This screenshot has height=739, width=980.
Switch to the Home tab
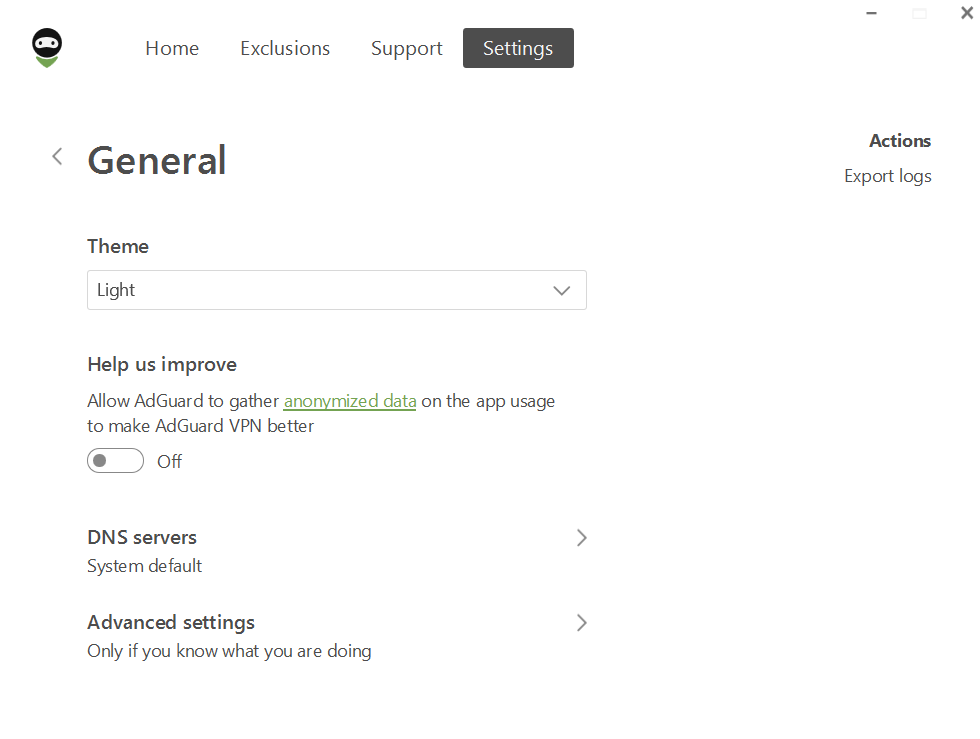tap(172, 48)
